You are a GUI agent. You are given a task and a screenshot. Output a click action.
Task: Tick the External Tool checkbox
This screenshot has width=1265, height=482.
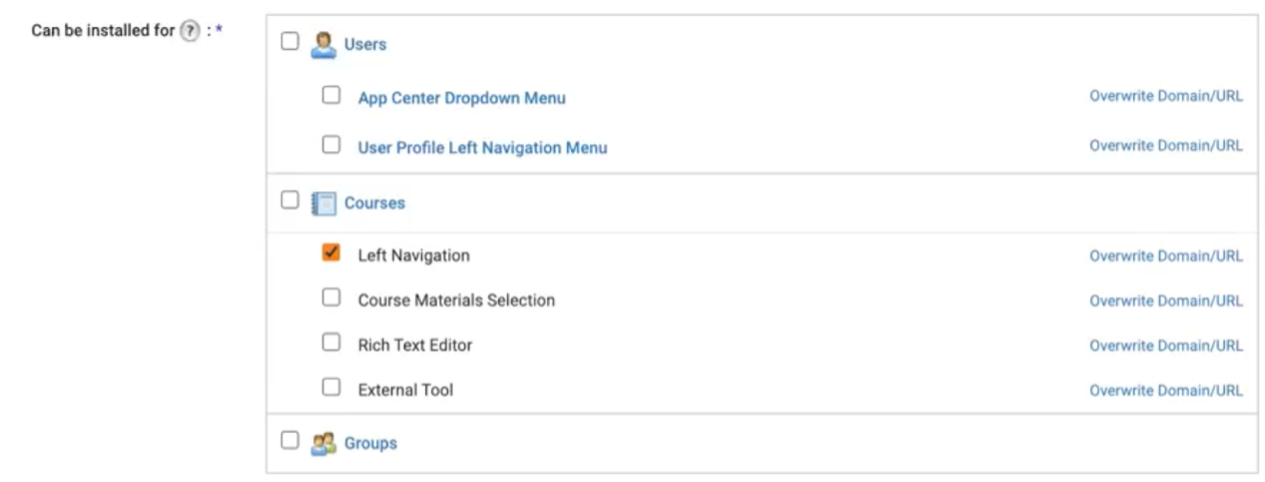[x=331, y=388]
